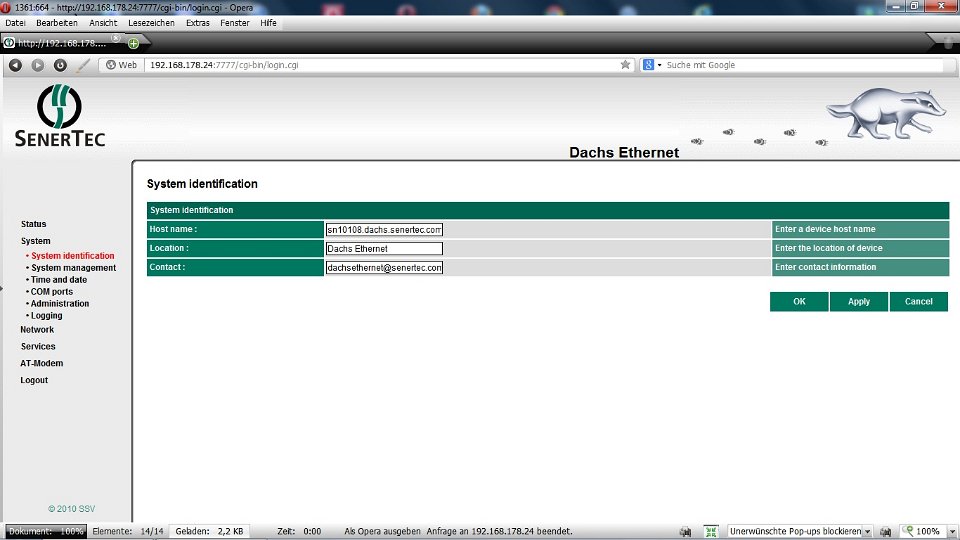Click the Contact email input field
This screenshot has width=960, height=540.
[x=384, y=268]
